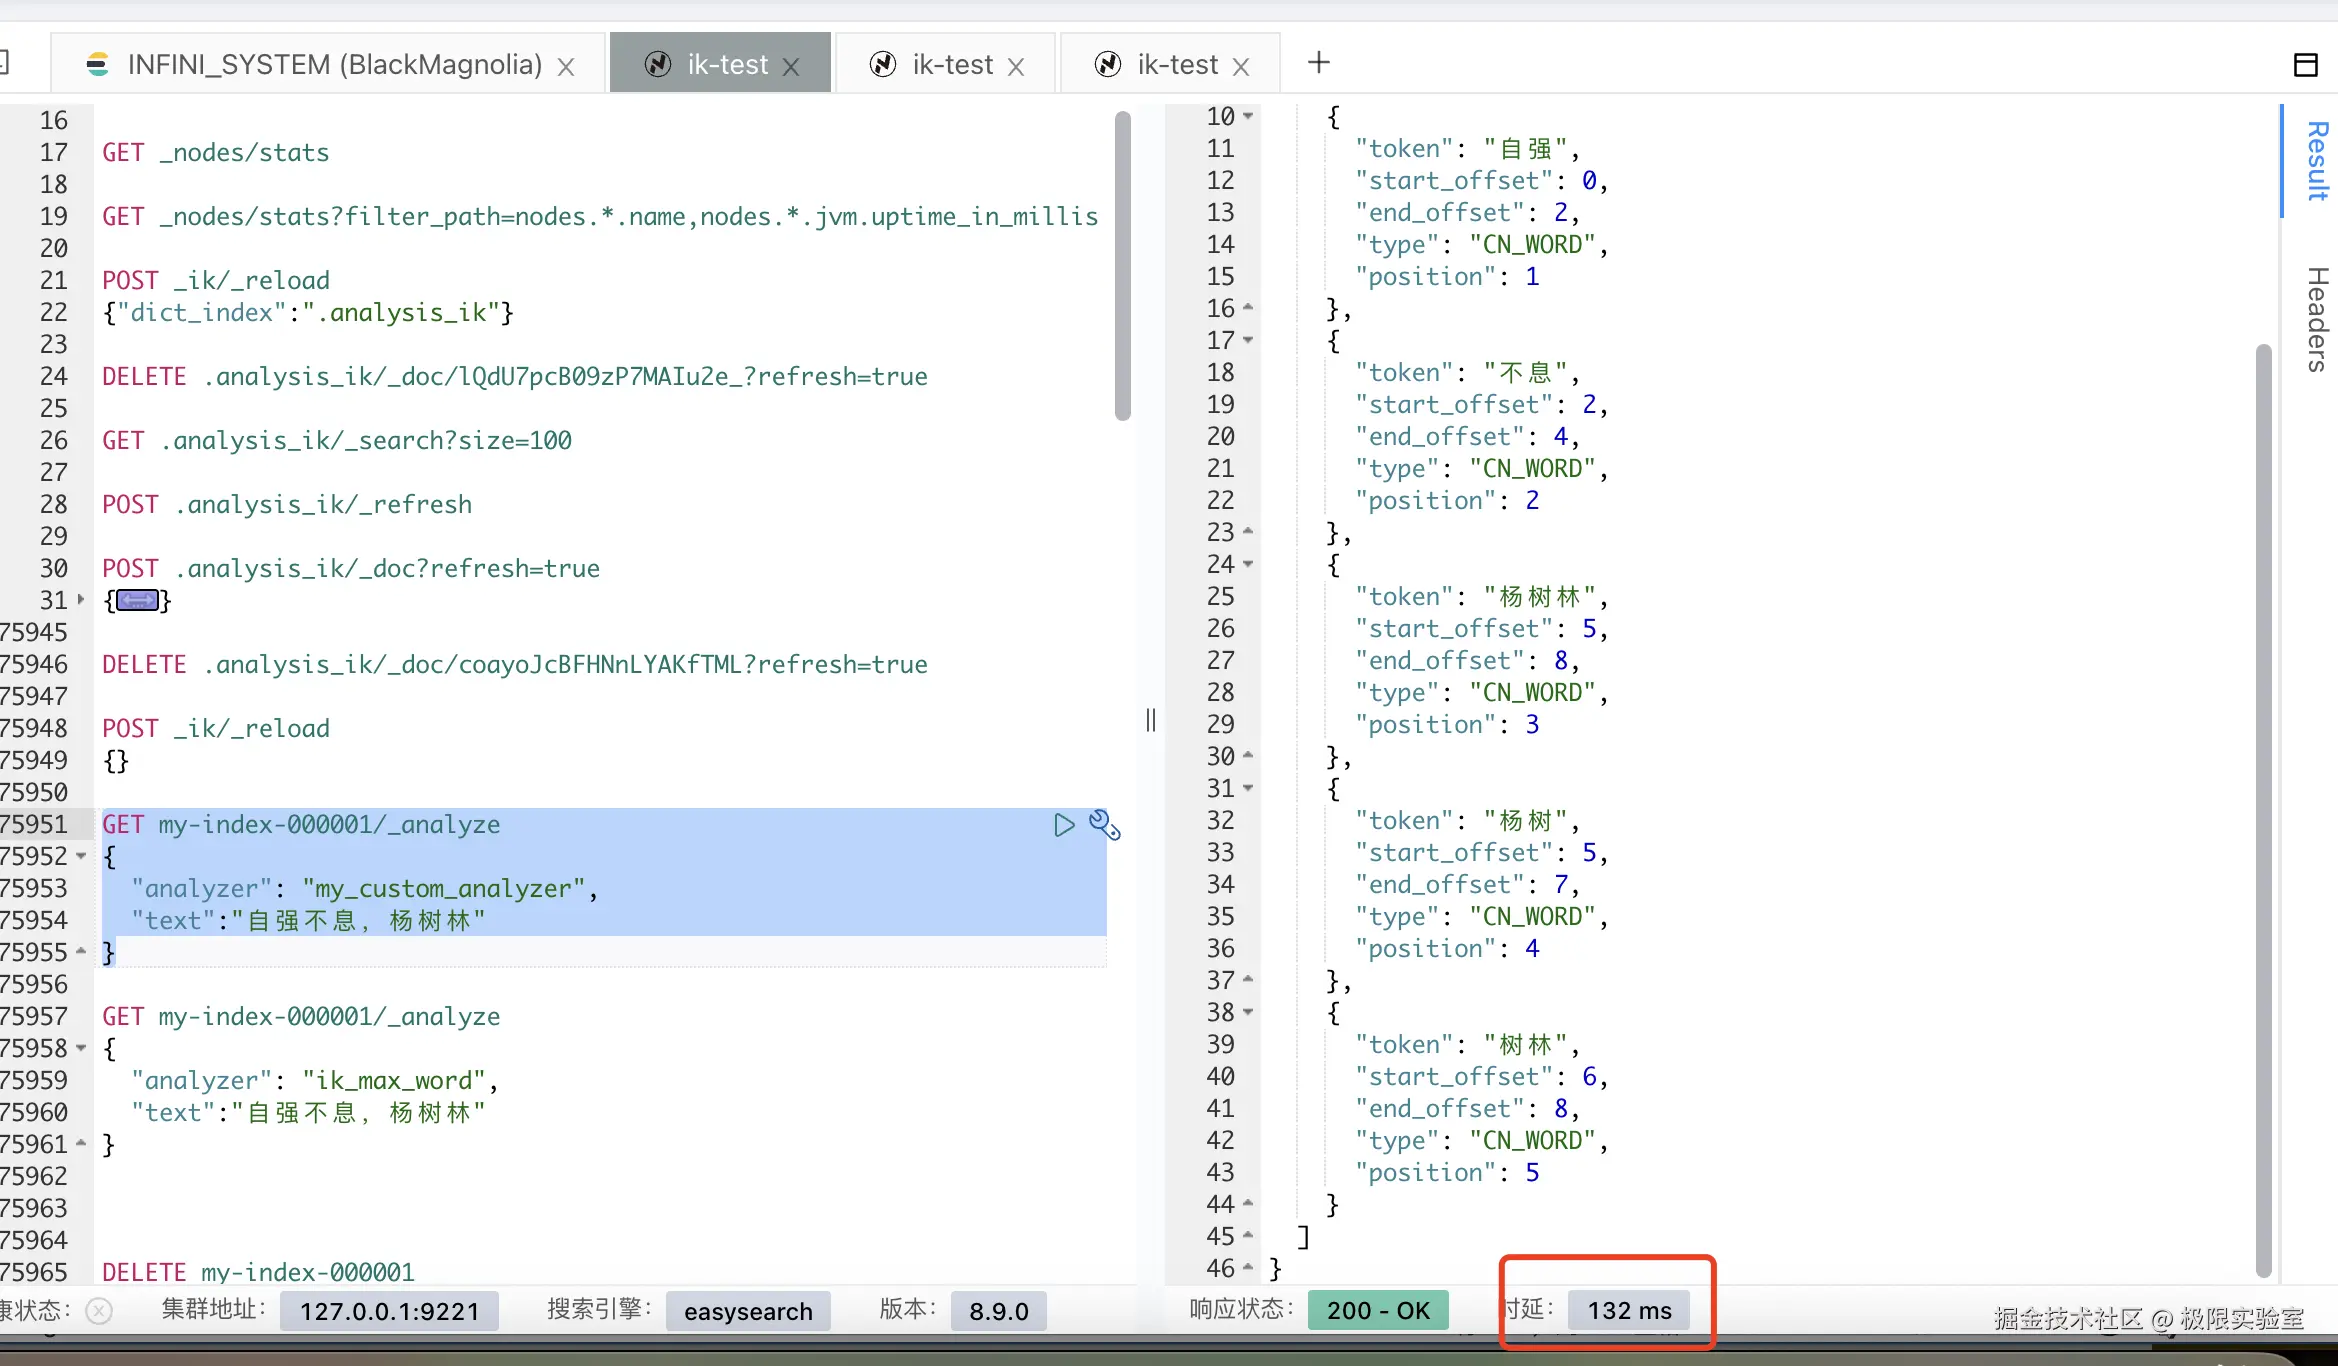Close the active ik-test tab
2338x1366 pixels.
pos(791,67)
